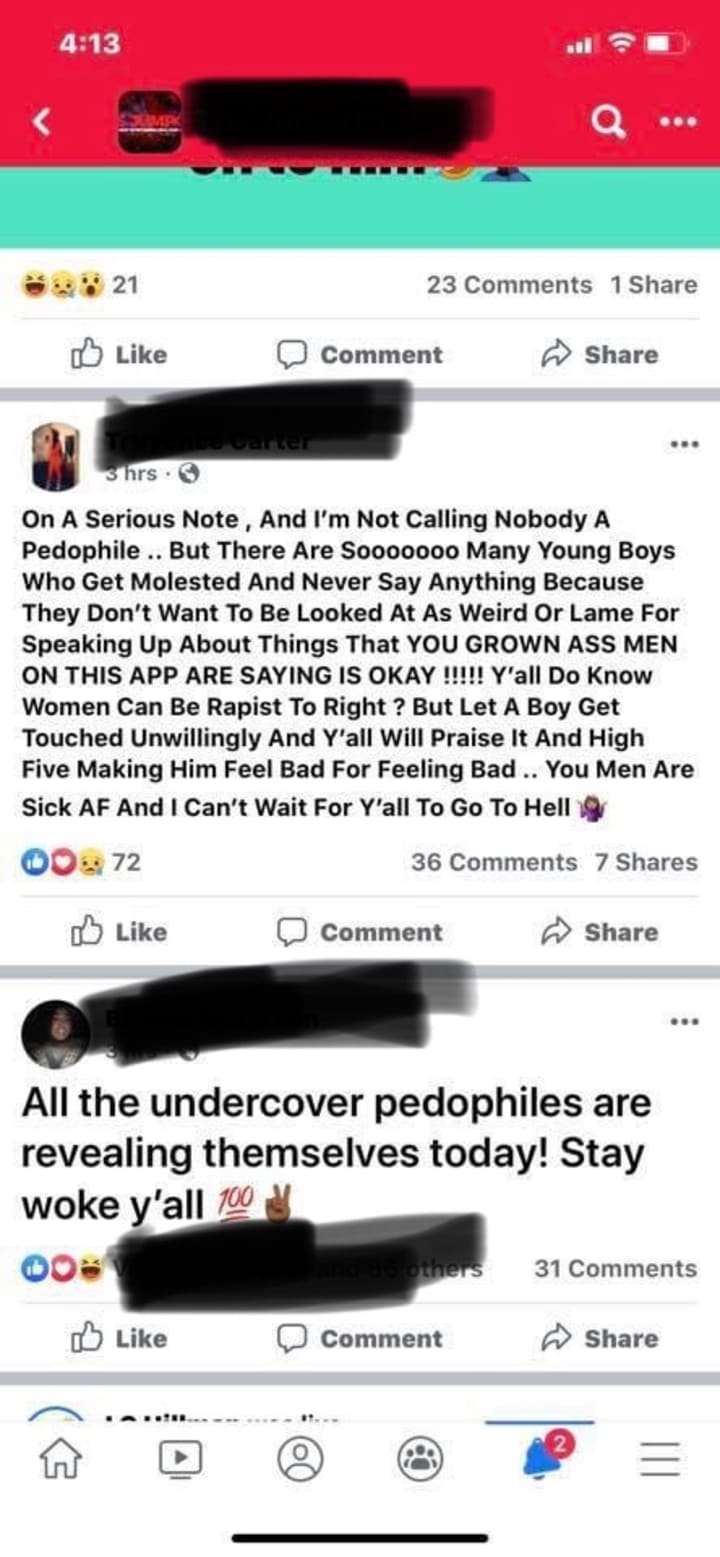Open Profile tab in bottom bar
This screenshot has height=1557, width=720.
click(296, 1460)
